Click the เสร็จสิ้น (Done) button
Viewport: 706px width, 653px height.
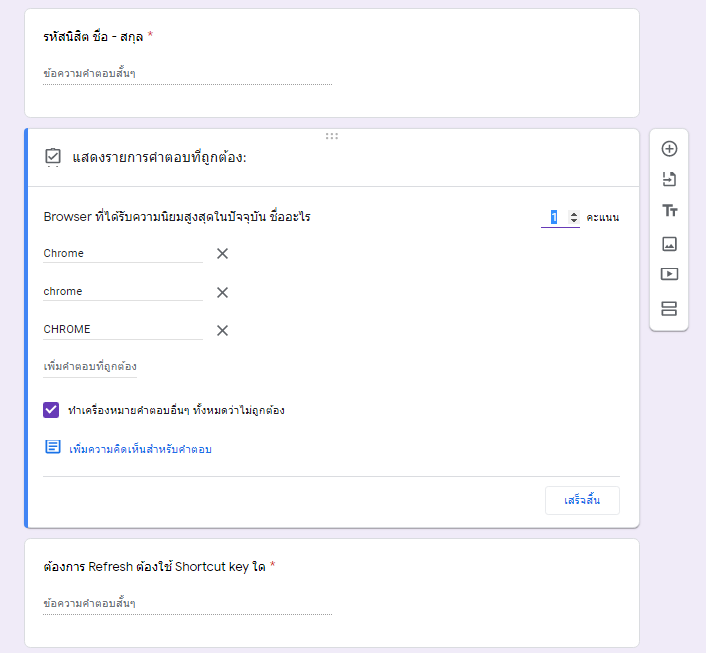[582, 500]
